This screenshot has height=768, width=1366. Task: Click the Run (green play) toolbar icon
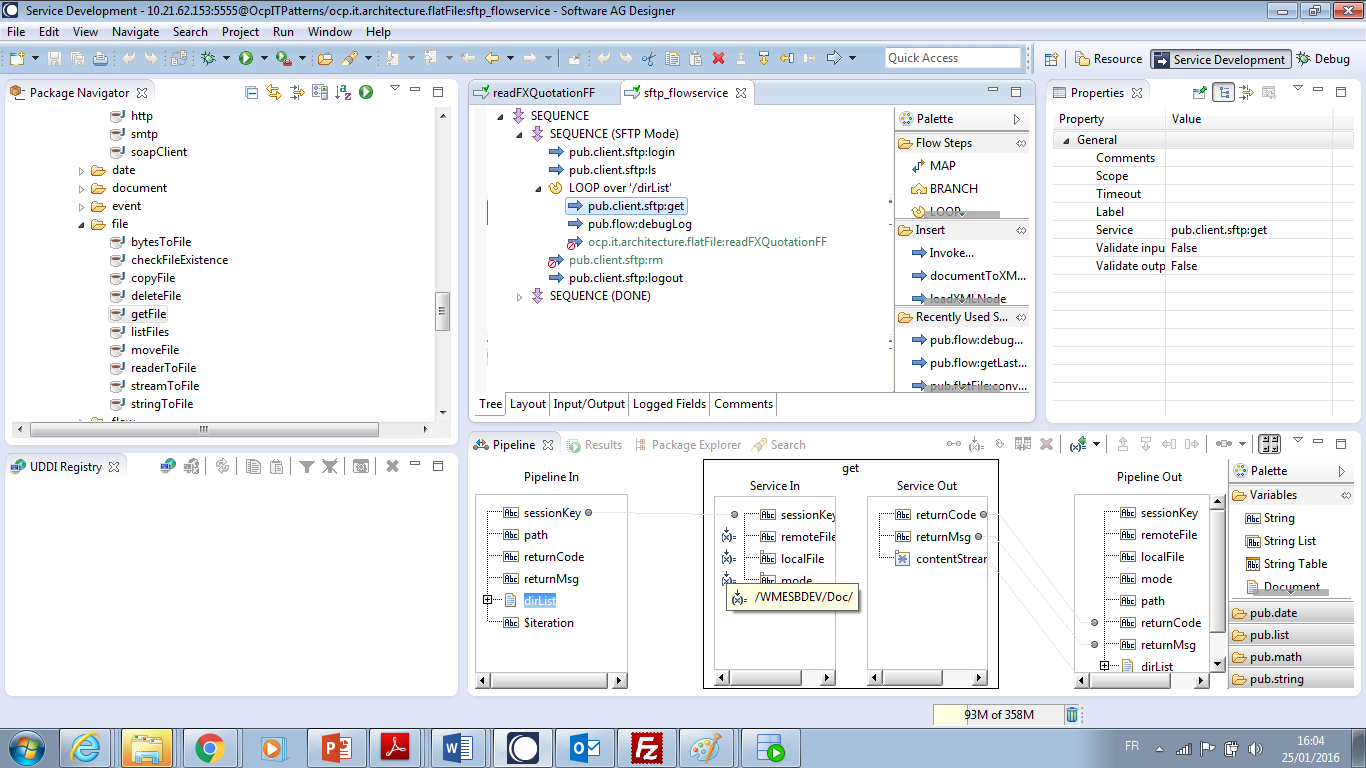click(x=246, y=59)
